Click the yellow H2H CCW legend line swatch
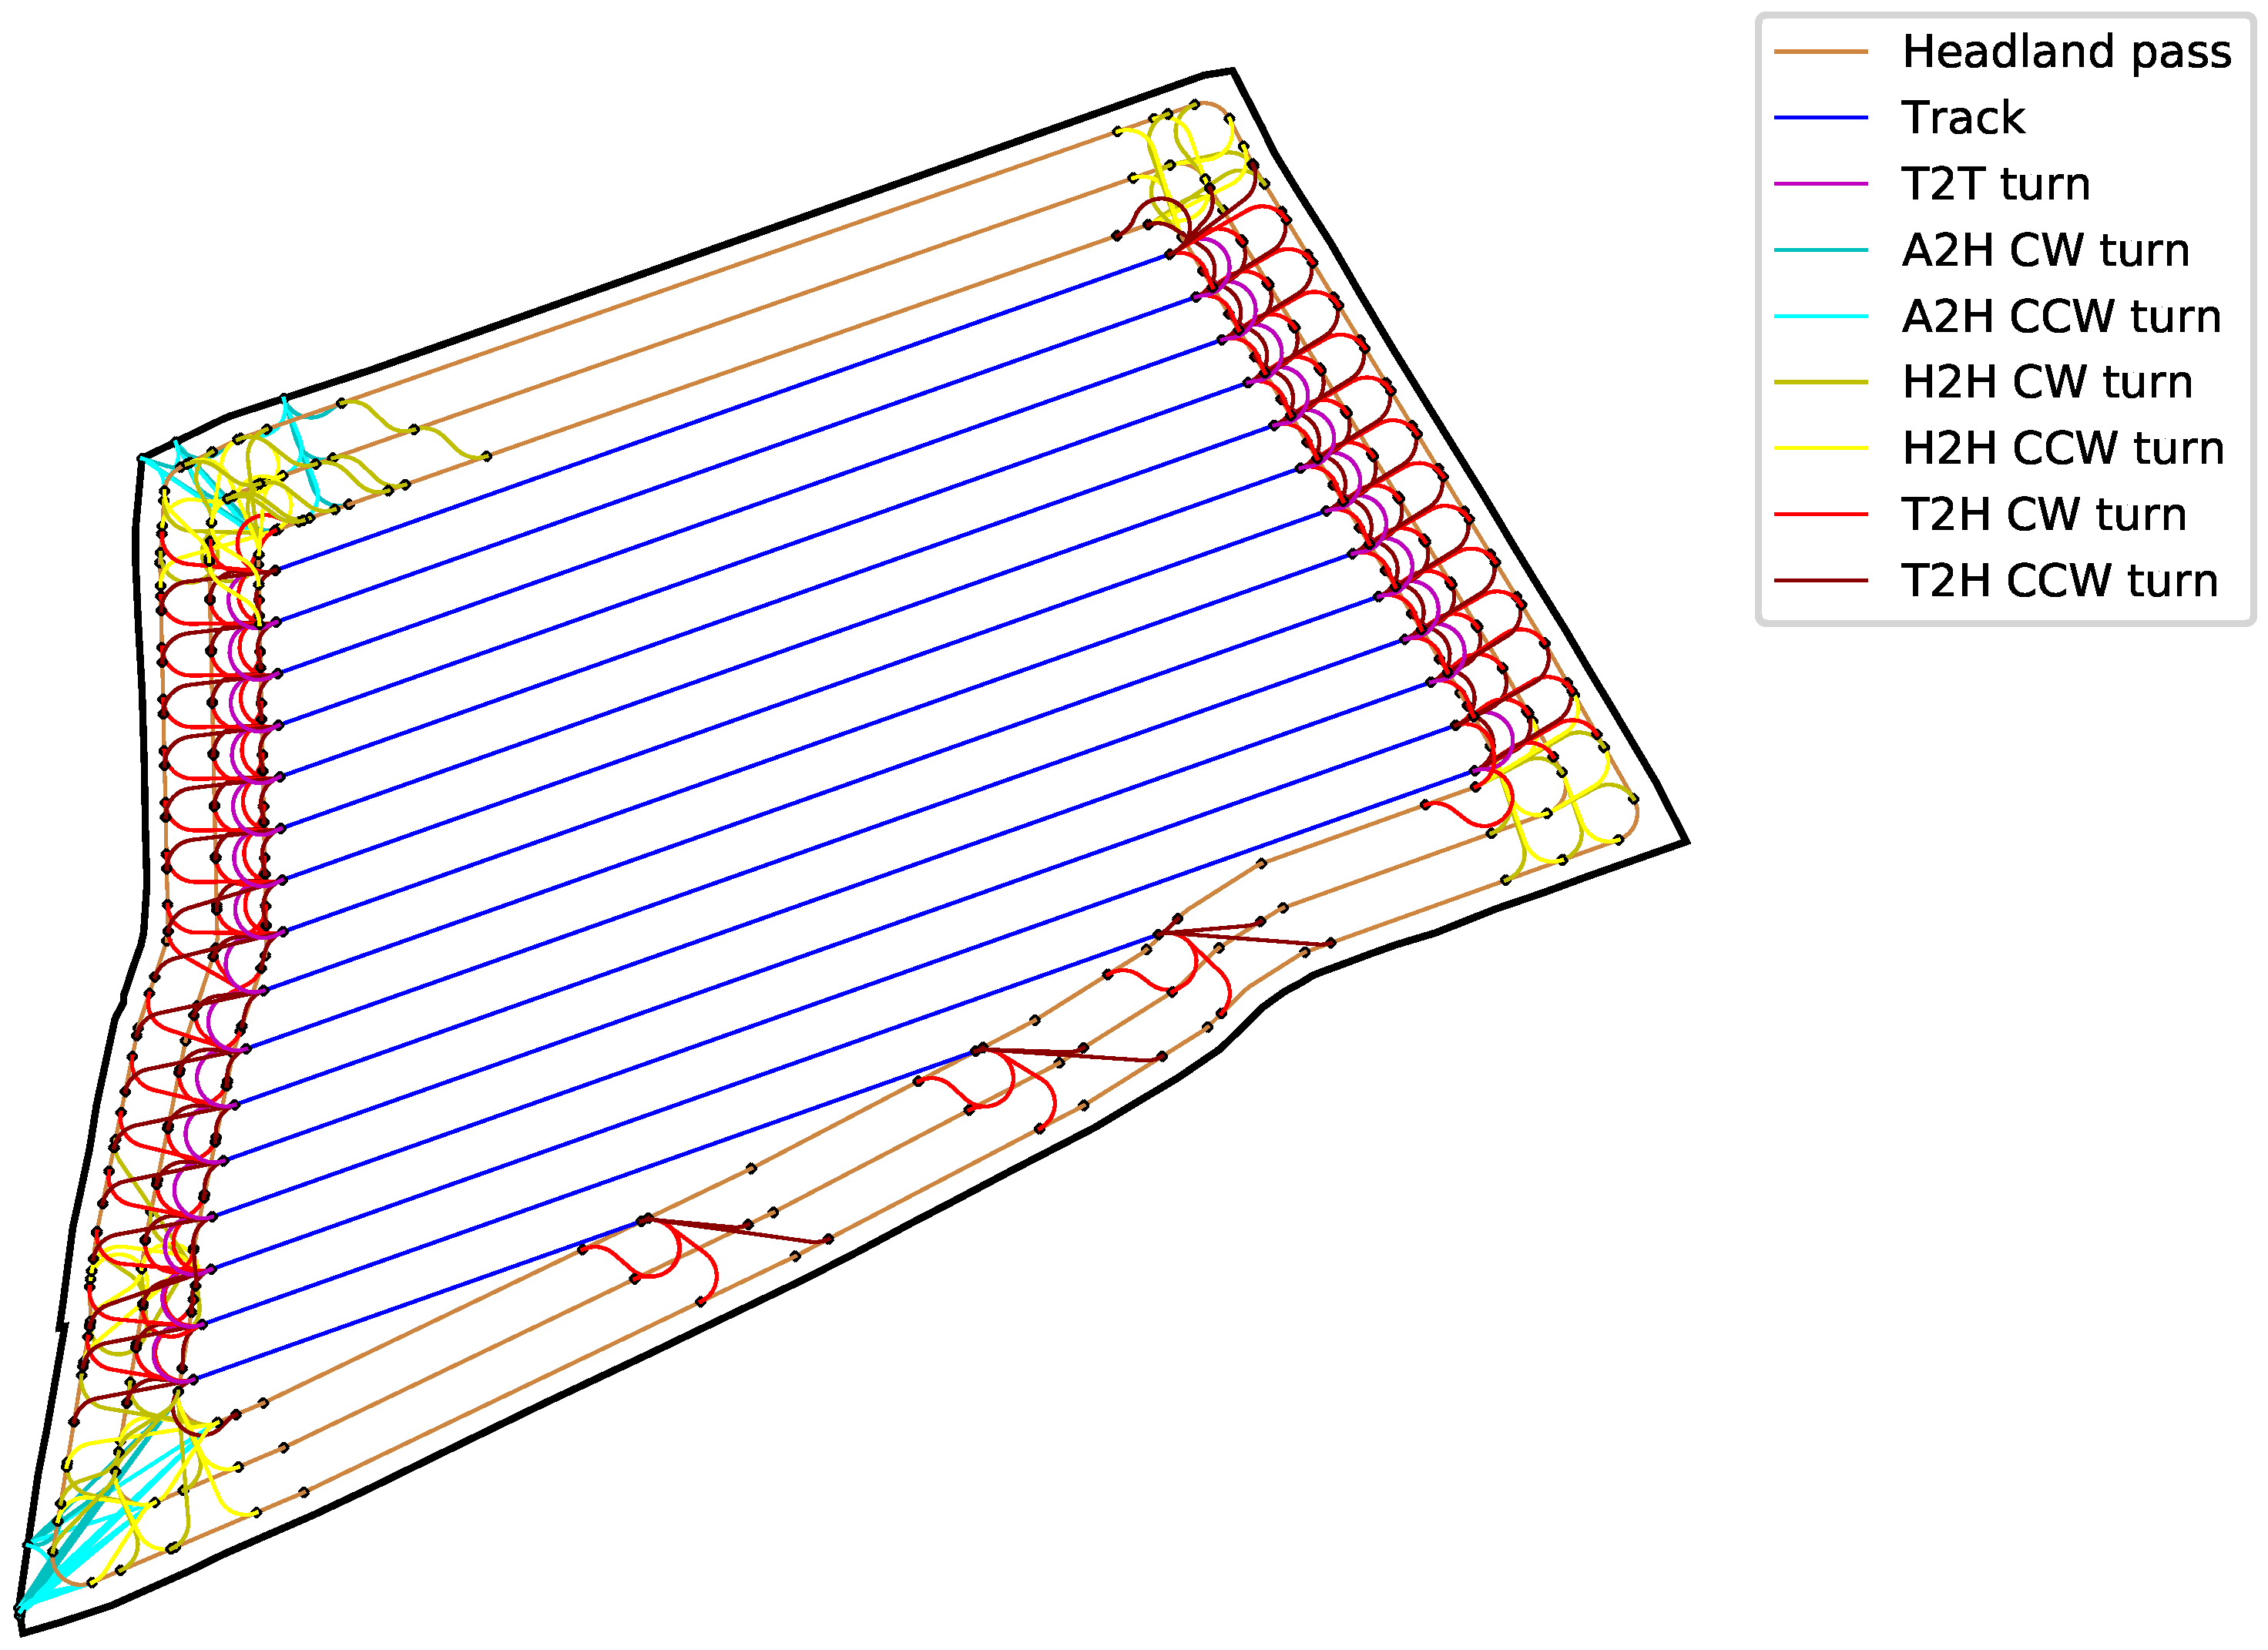The width and height of the screenshot is (2268, 1650). click(x=1820, y=448)
